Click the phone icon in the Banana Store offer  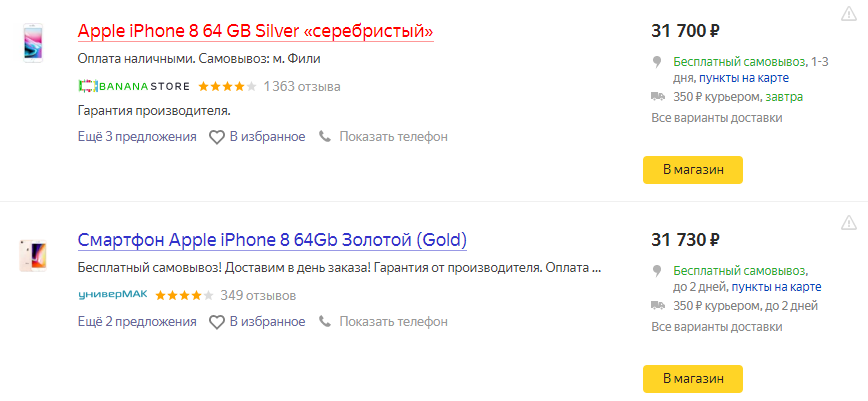(325, 136)
